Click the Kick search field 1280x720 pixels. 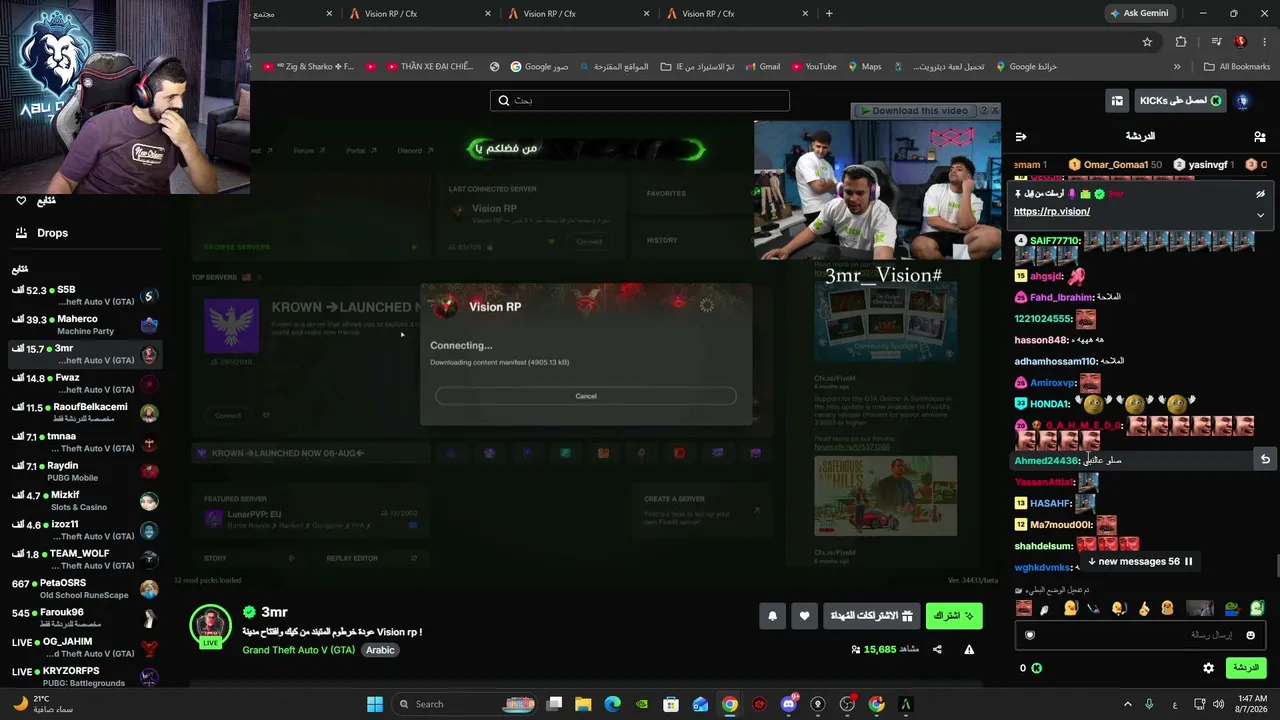pyautogui.click(x=640, y=101)
